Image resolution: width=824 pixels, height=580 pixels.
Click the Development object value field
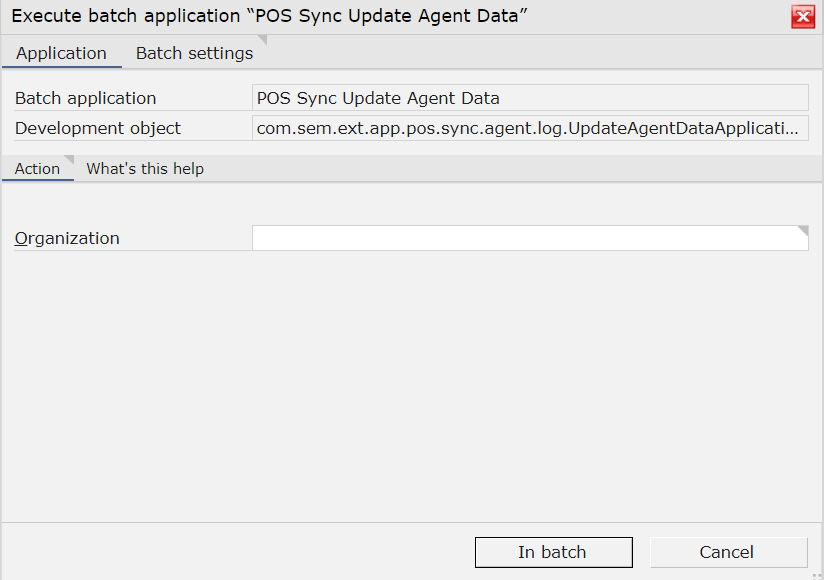530,128
